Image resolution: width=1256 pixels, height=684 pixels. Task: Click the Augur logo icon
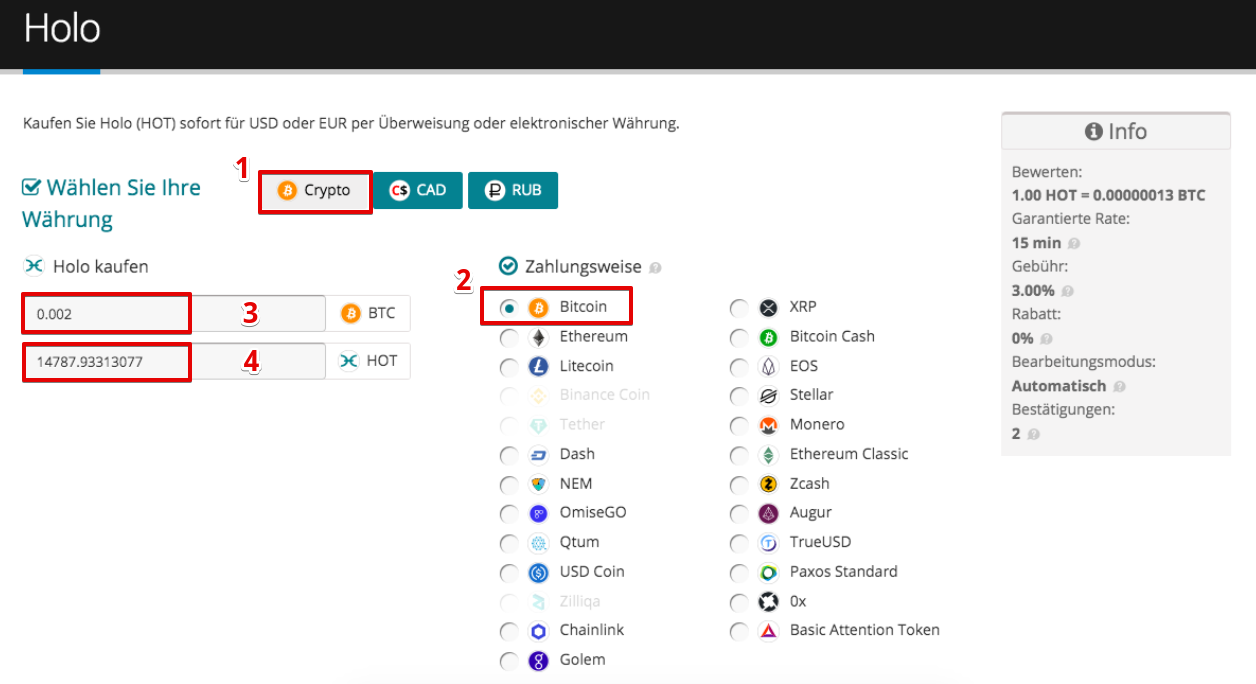point(769,513)
